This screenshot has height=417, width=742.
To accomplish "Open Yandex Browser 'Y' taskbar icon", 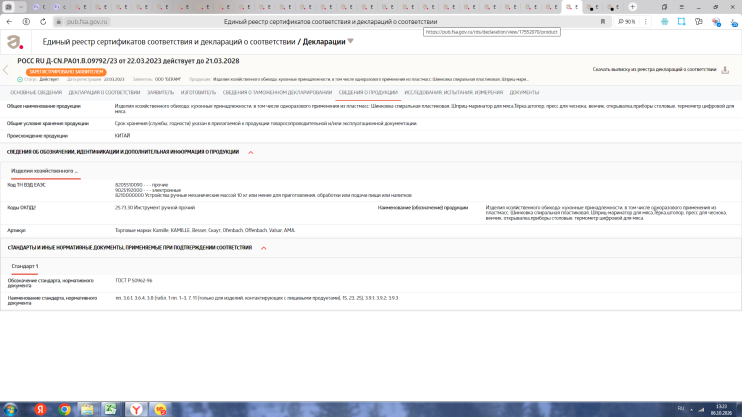I will [x=136, y=409].
